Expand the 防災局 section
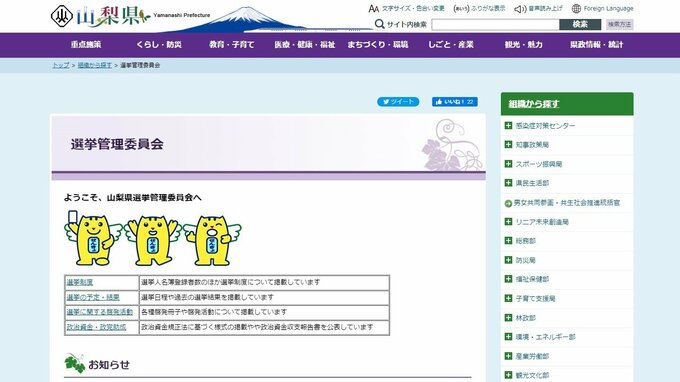The image size is (680, 382). coord(508,260)
